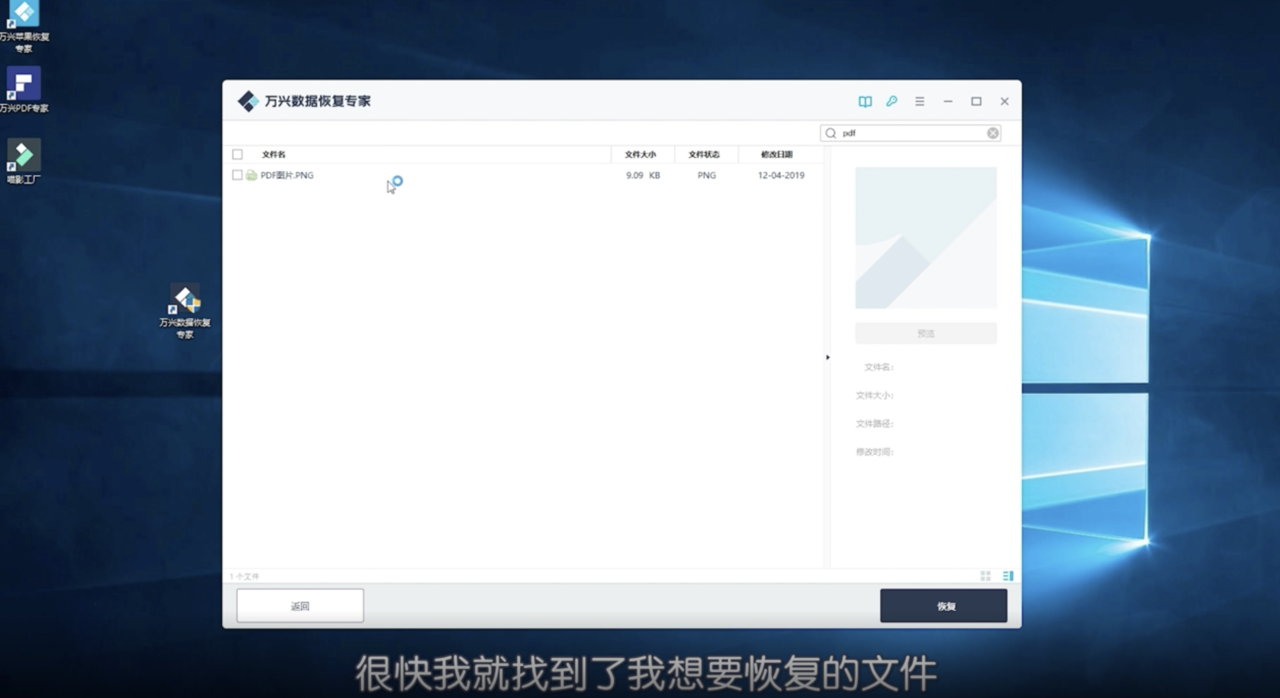
Task: Open 万兴苹果恢复专家 desktop shortcut
Action: (x=24, y=27)
